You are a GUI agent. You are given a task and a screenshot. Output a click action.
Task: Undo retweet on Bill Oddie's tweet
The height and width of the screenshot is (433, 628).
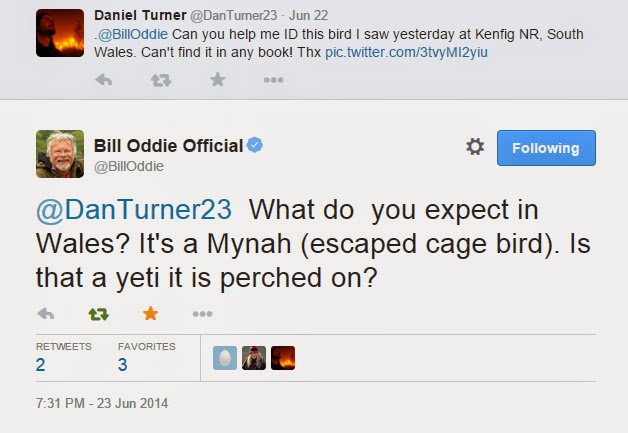[x=98, y=314]
